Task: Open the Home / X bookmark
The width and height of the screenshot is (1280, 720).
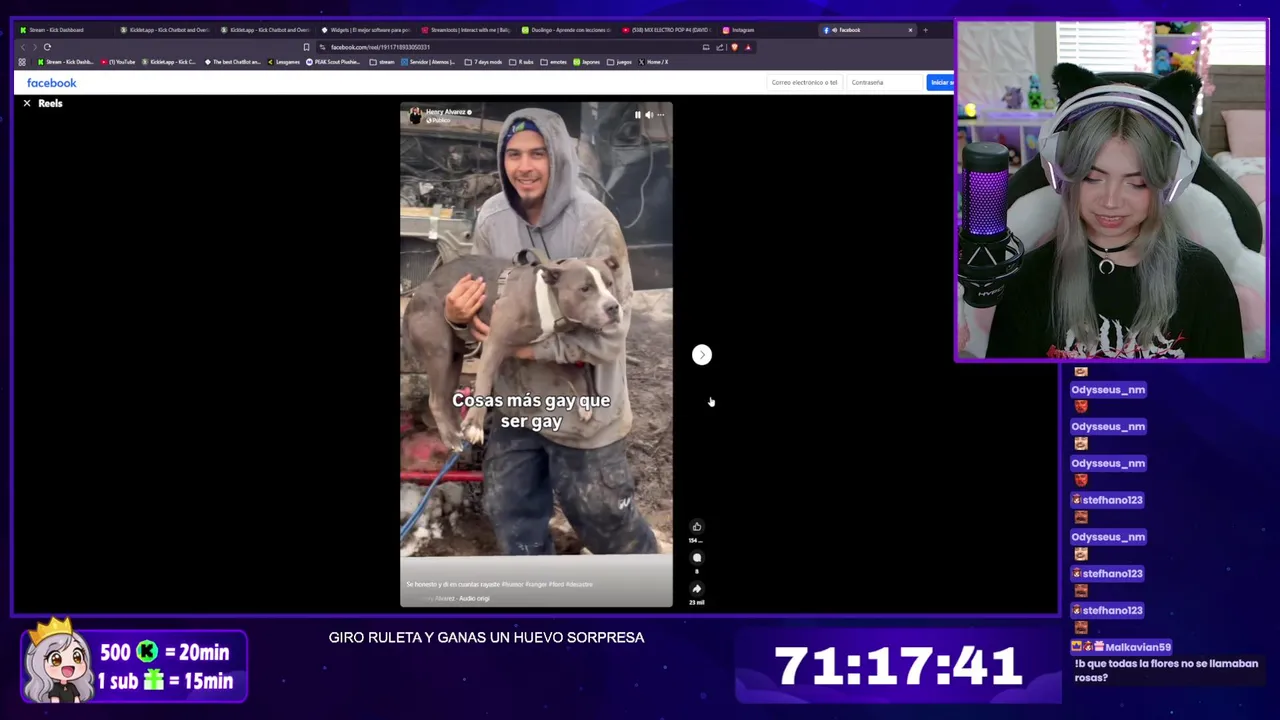Action: click(x=653, y=62)
